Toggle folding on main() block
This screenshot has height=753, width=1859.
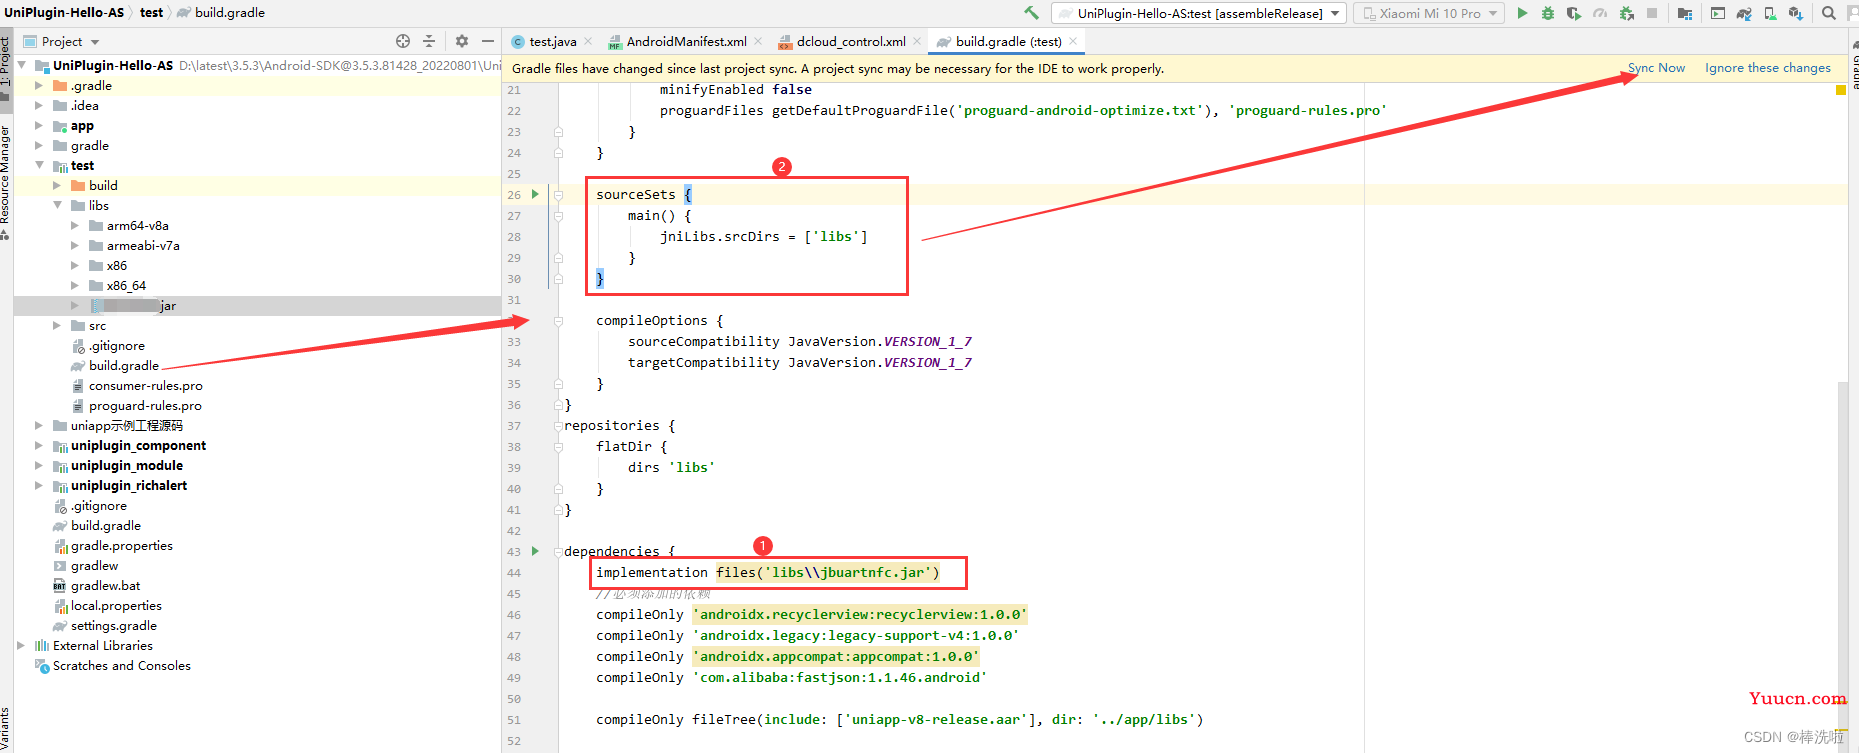point(558,216)
